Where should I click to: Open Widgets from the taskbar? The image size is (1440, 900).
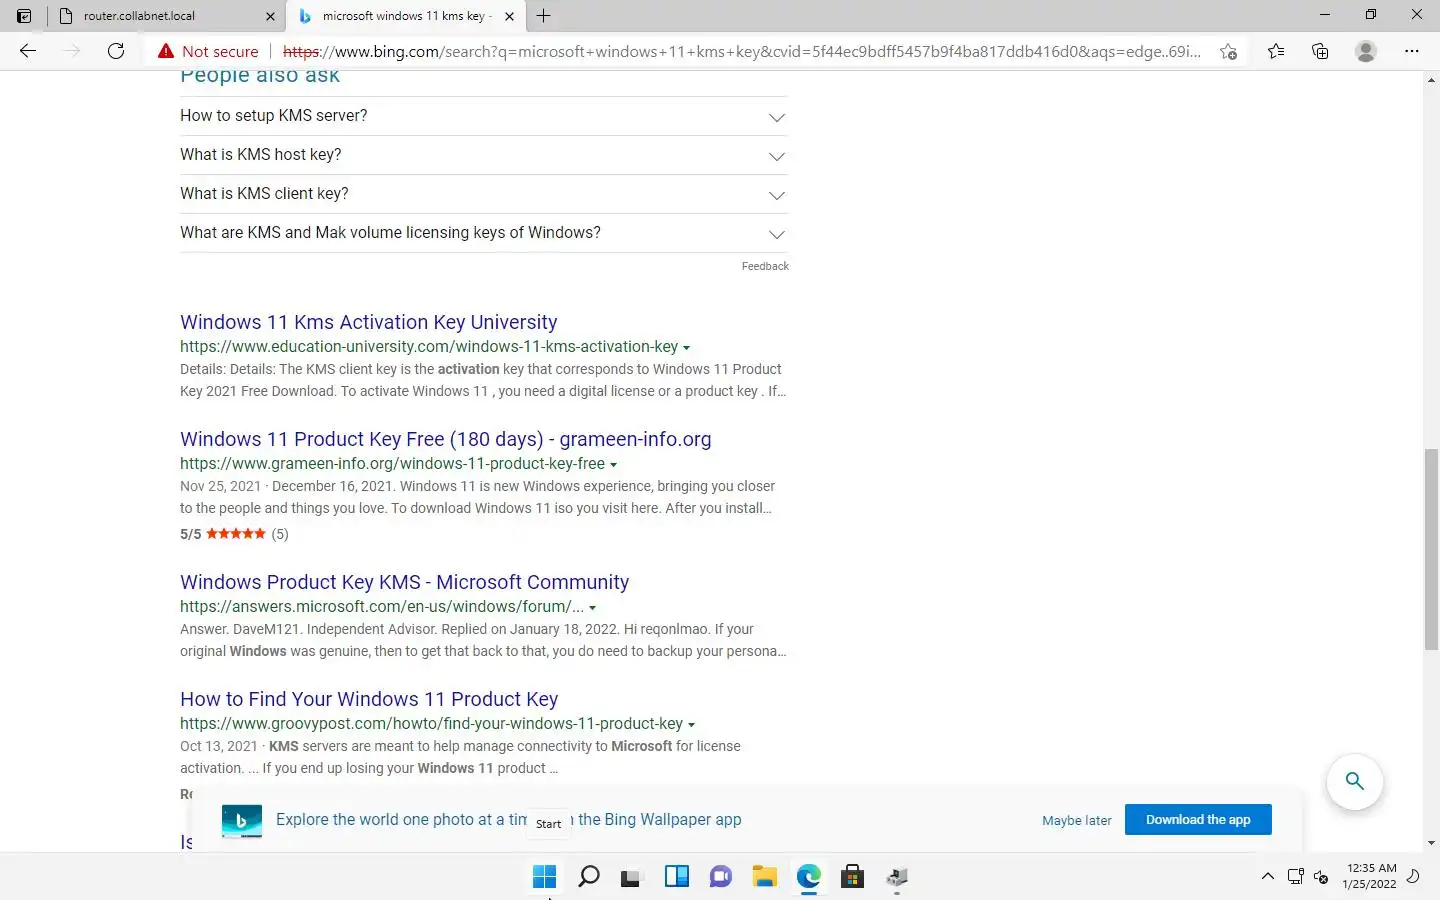click(677, 877)
